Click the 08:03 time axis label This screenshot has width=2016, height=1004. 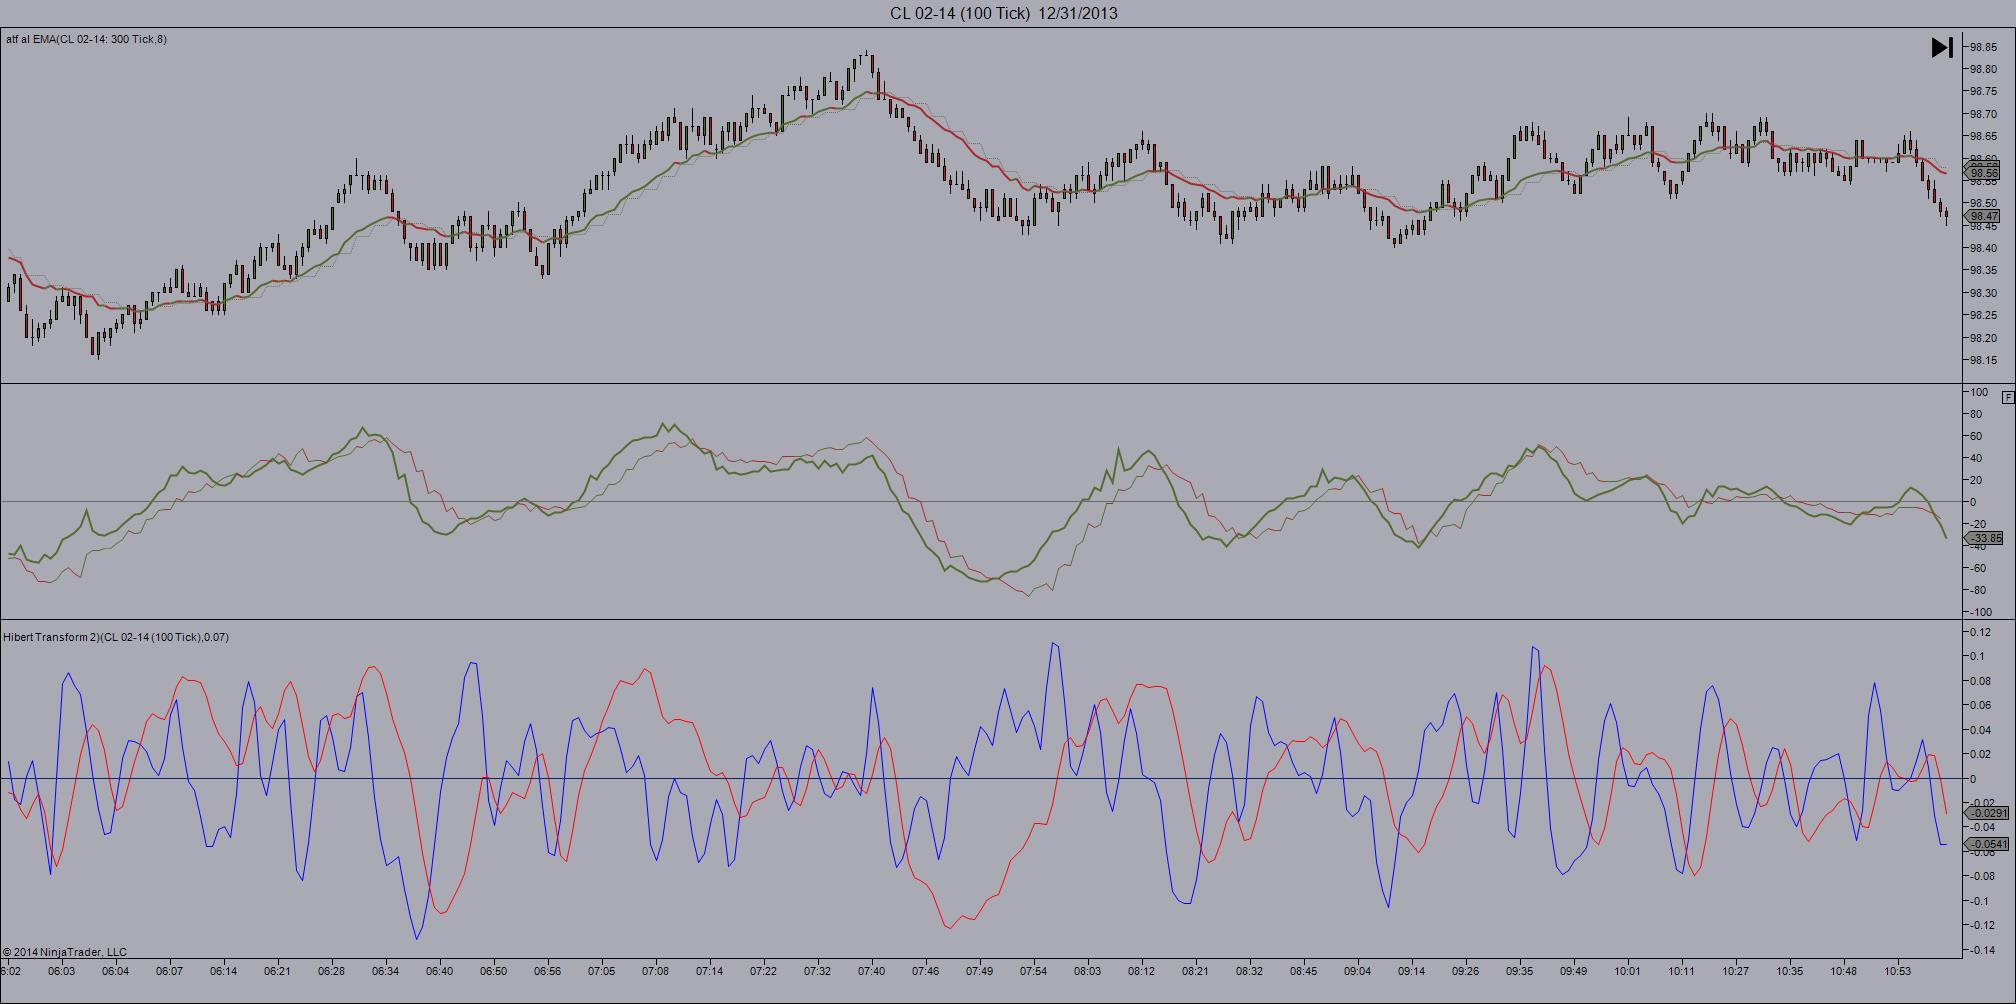[1087, 971]
